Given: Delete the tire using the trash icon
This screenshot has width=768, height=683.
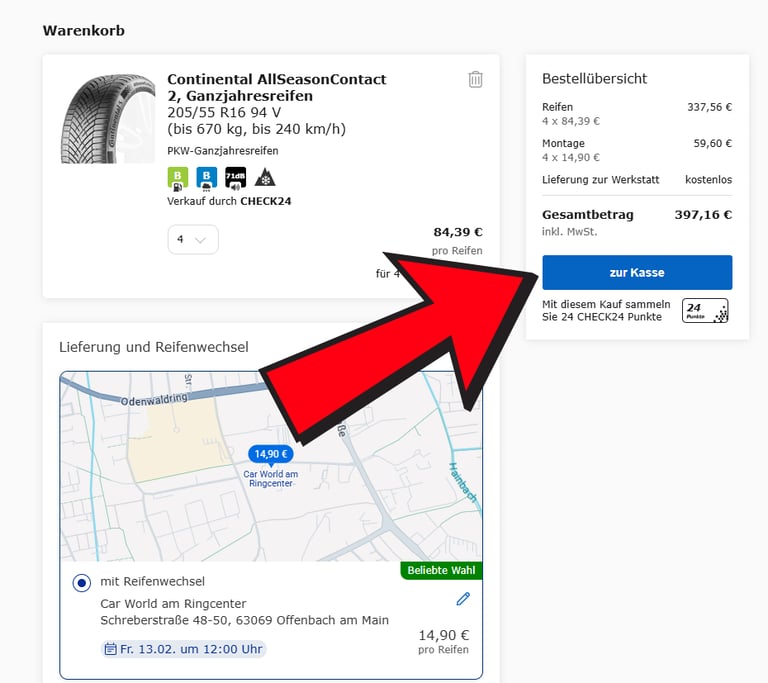Looking at the screenshot, I should click(475, 79).
